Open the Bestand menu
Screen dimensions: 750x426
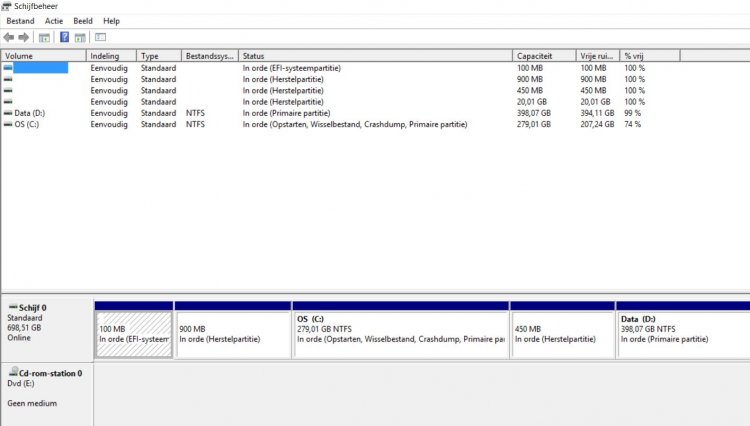(20, 20)
